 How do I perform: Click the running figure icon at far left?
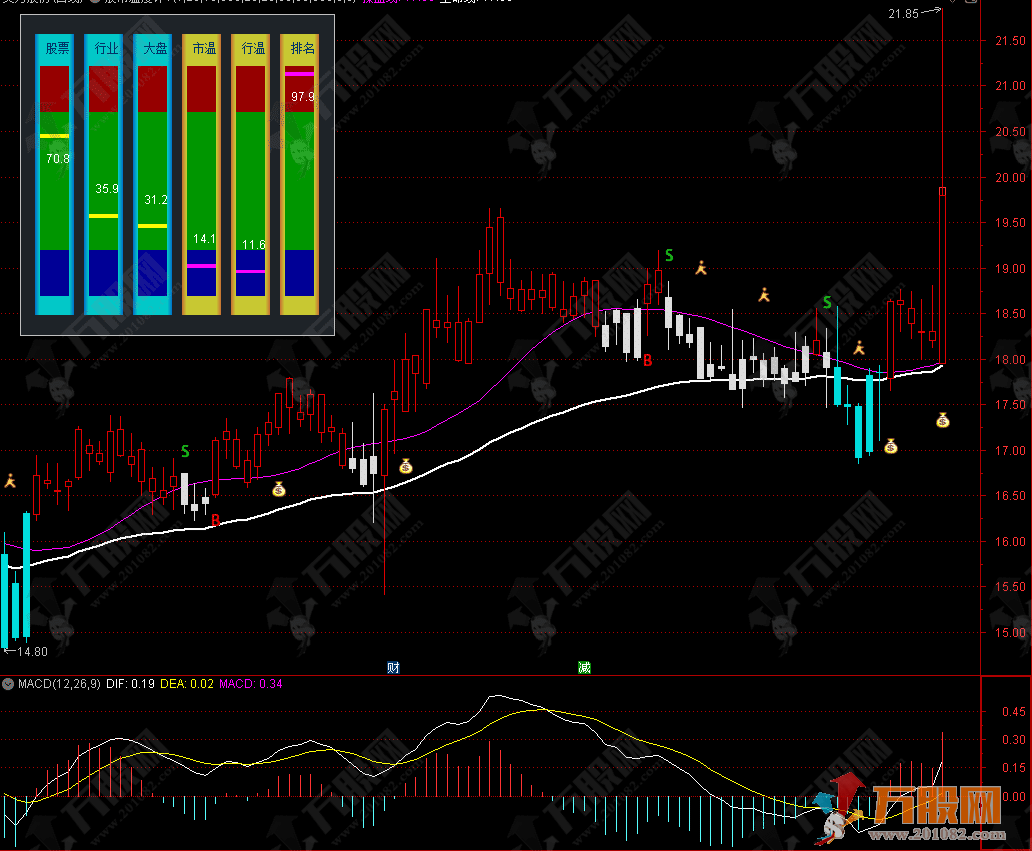pos(10,481)
